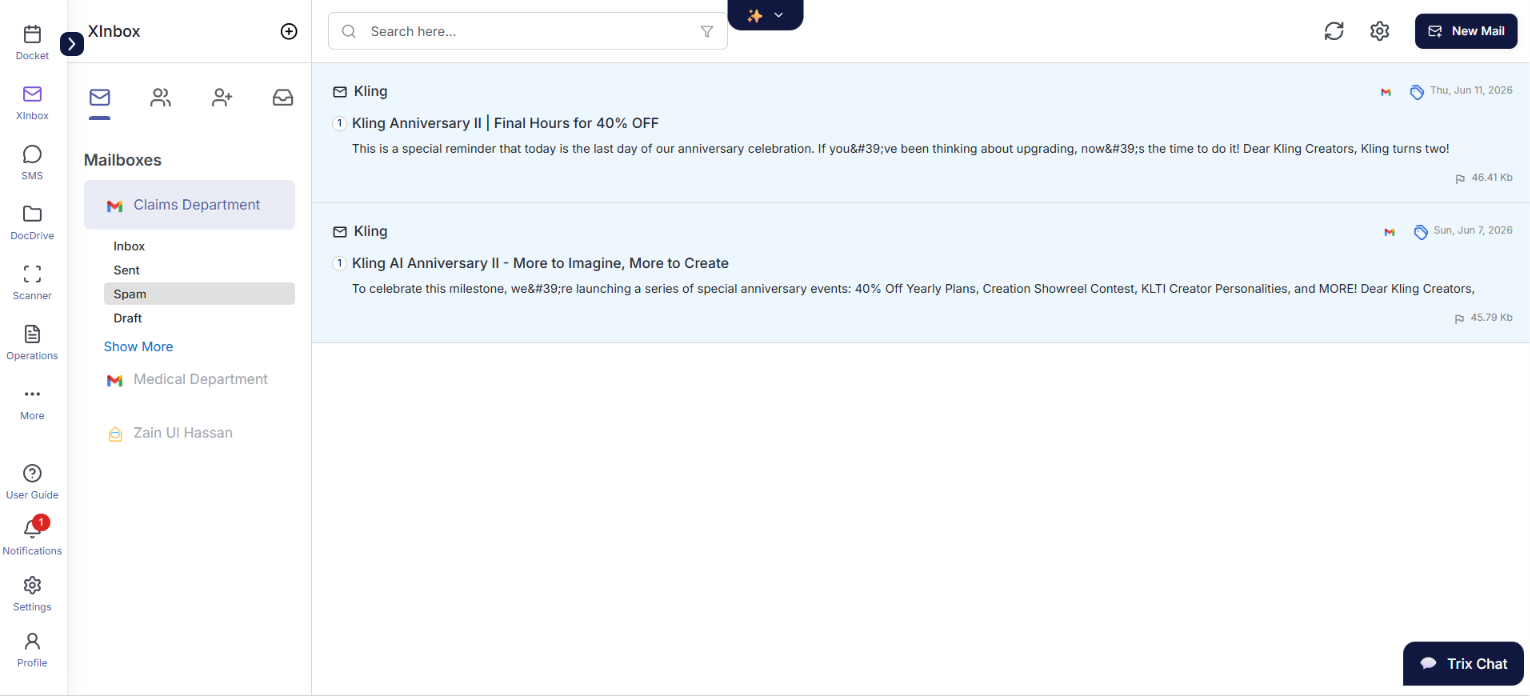Click flag icon beside 46.41 Kb
This screenshot has height=696, width=1530.
1460,178
